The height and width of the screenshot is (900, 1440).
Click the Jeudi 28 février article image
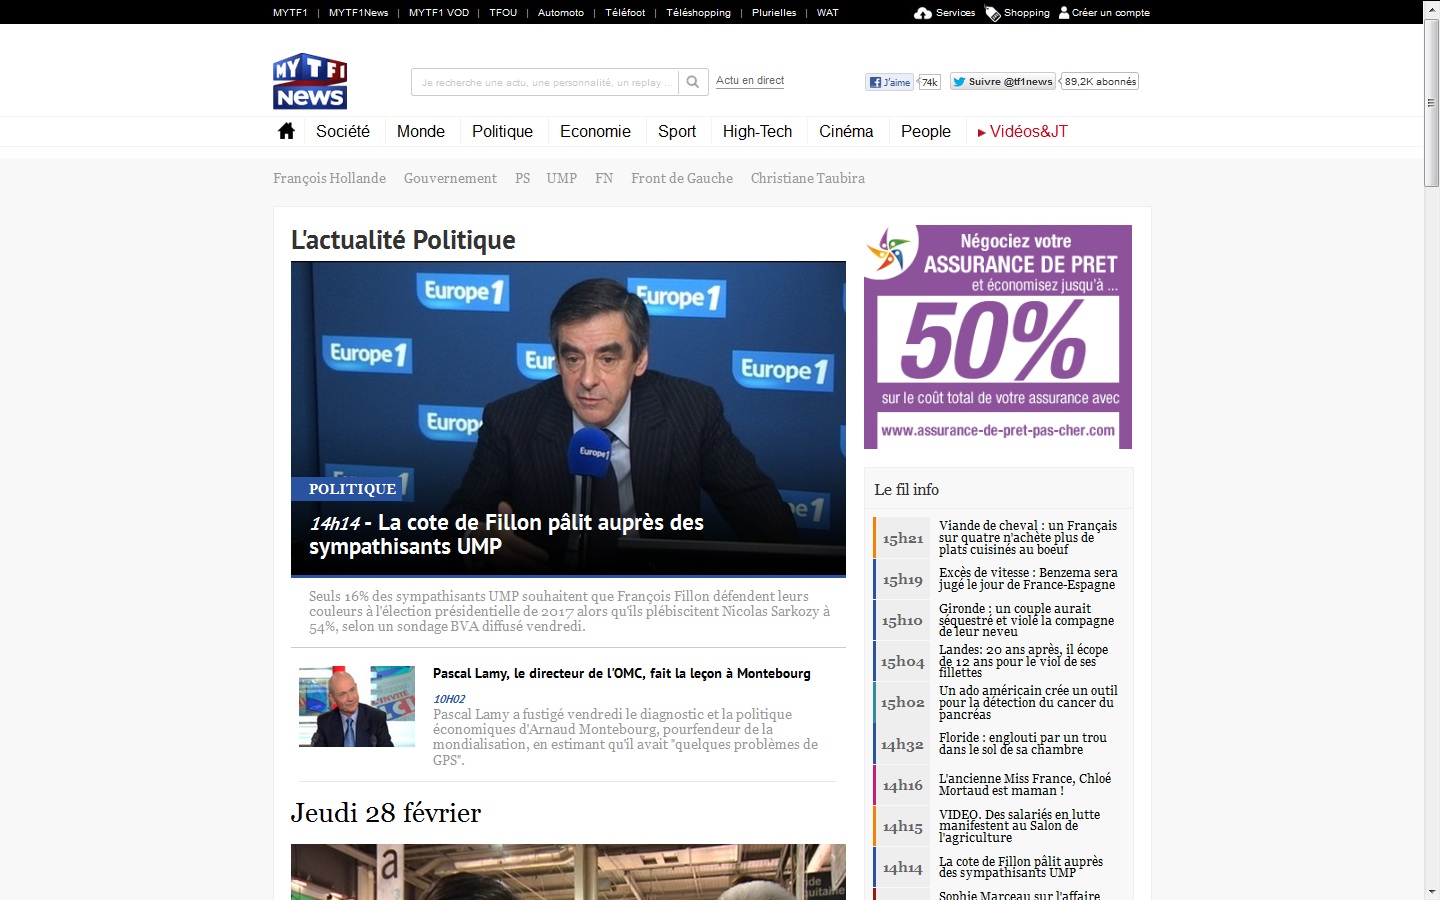click(x=568, y=872)
